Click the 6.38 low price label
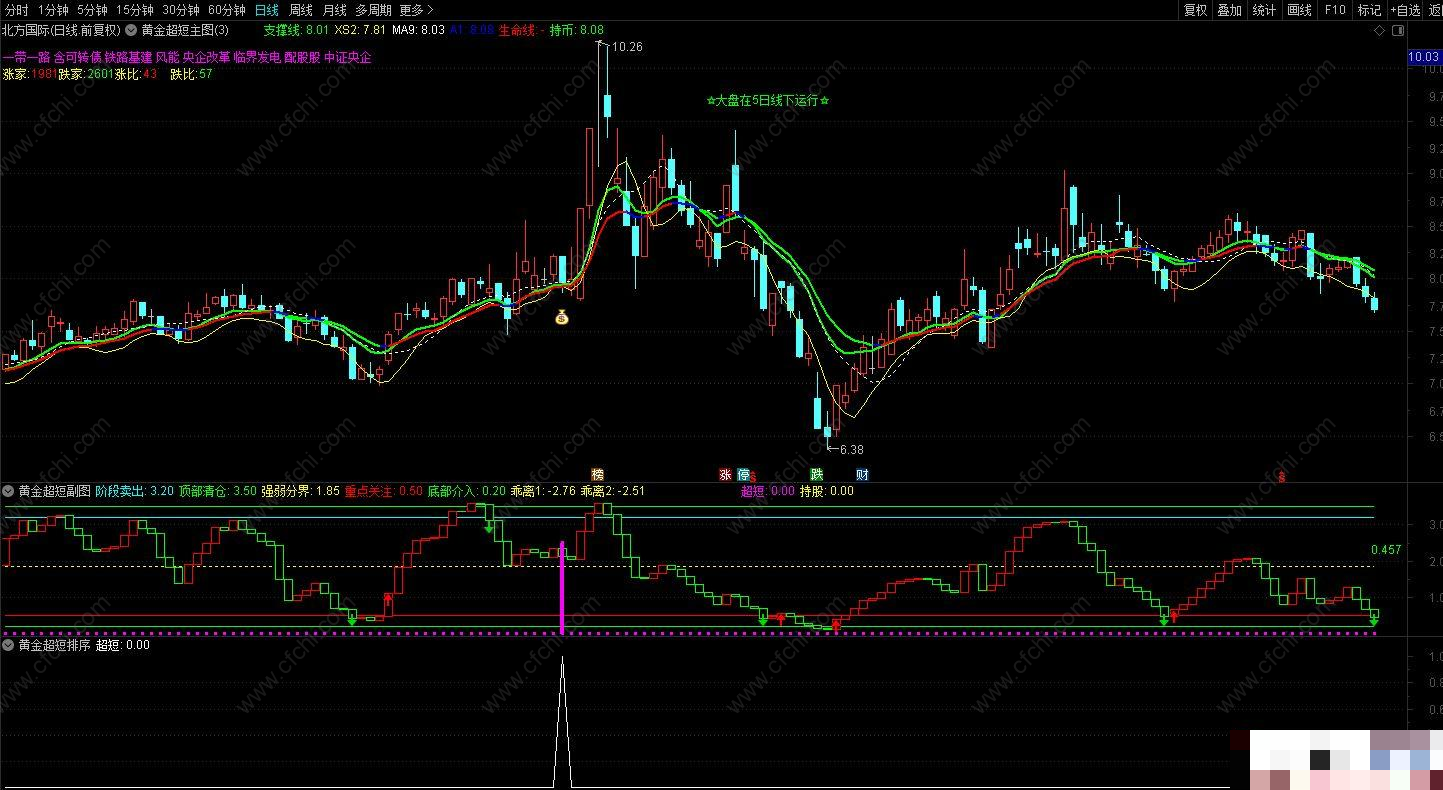The image size is (1443, 790). pos(851,449)
